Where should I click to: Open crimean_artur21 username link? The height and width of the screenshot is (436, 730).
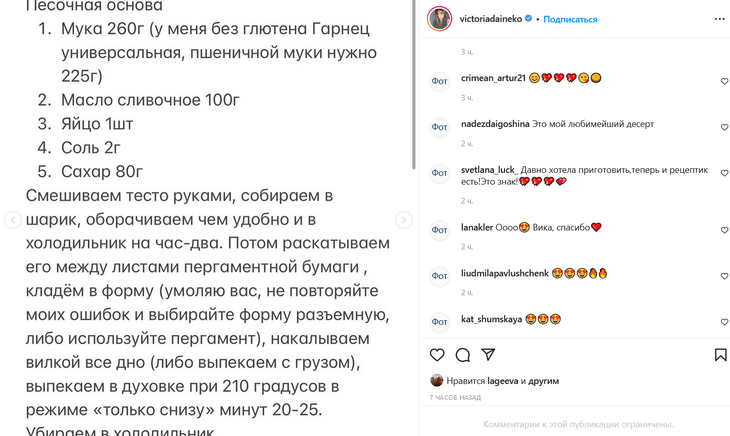(493, 78)
